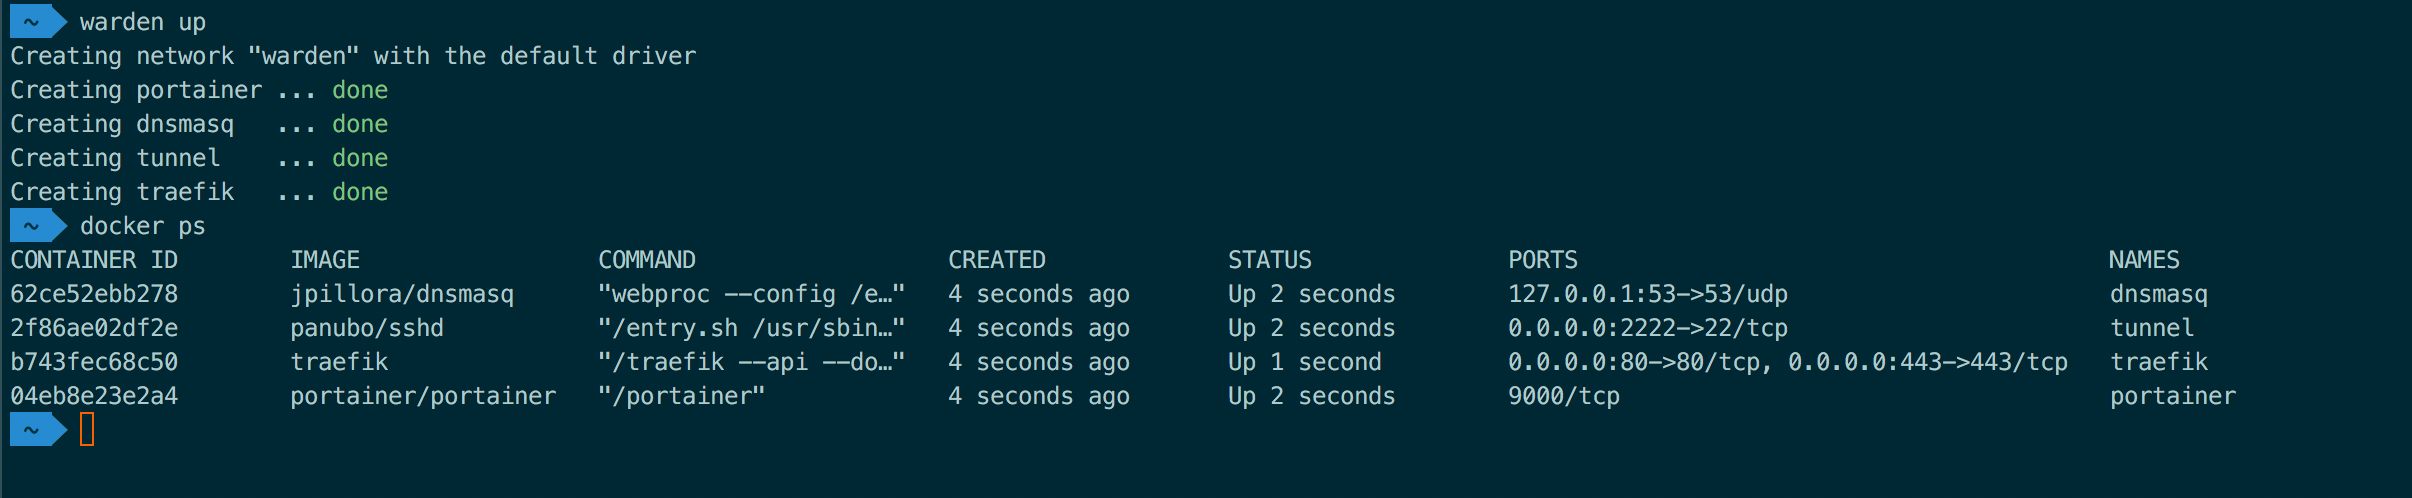Click the 'tunnel' name in NAMES column
The width and height of the screenshot is (2412, 498).
pyautogui.click(x=2152, y=328)
